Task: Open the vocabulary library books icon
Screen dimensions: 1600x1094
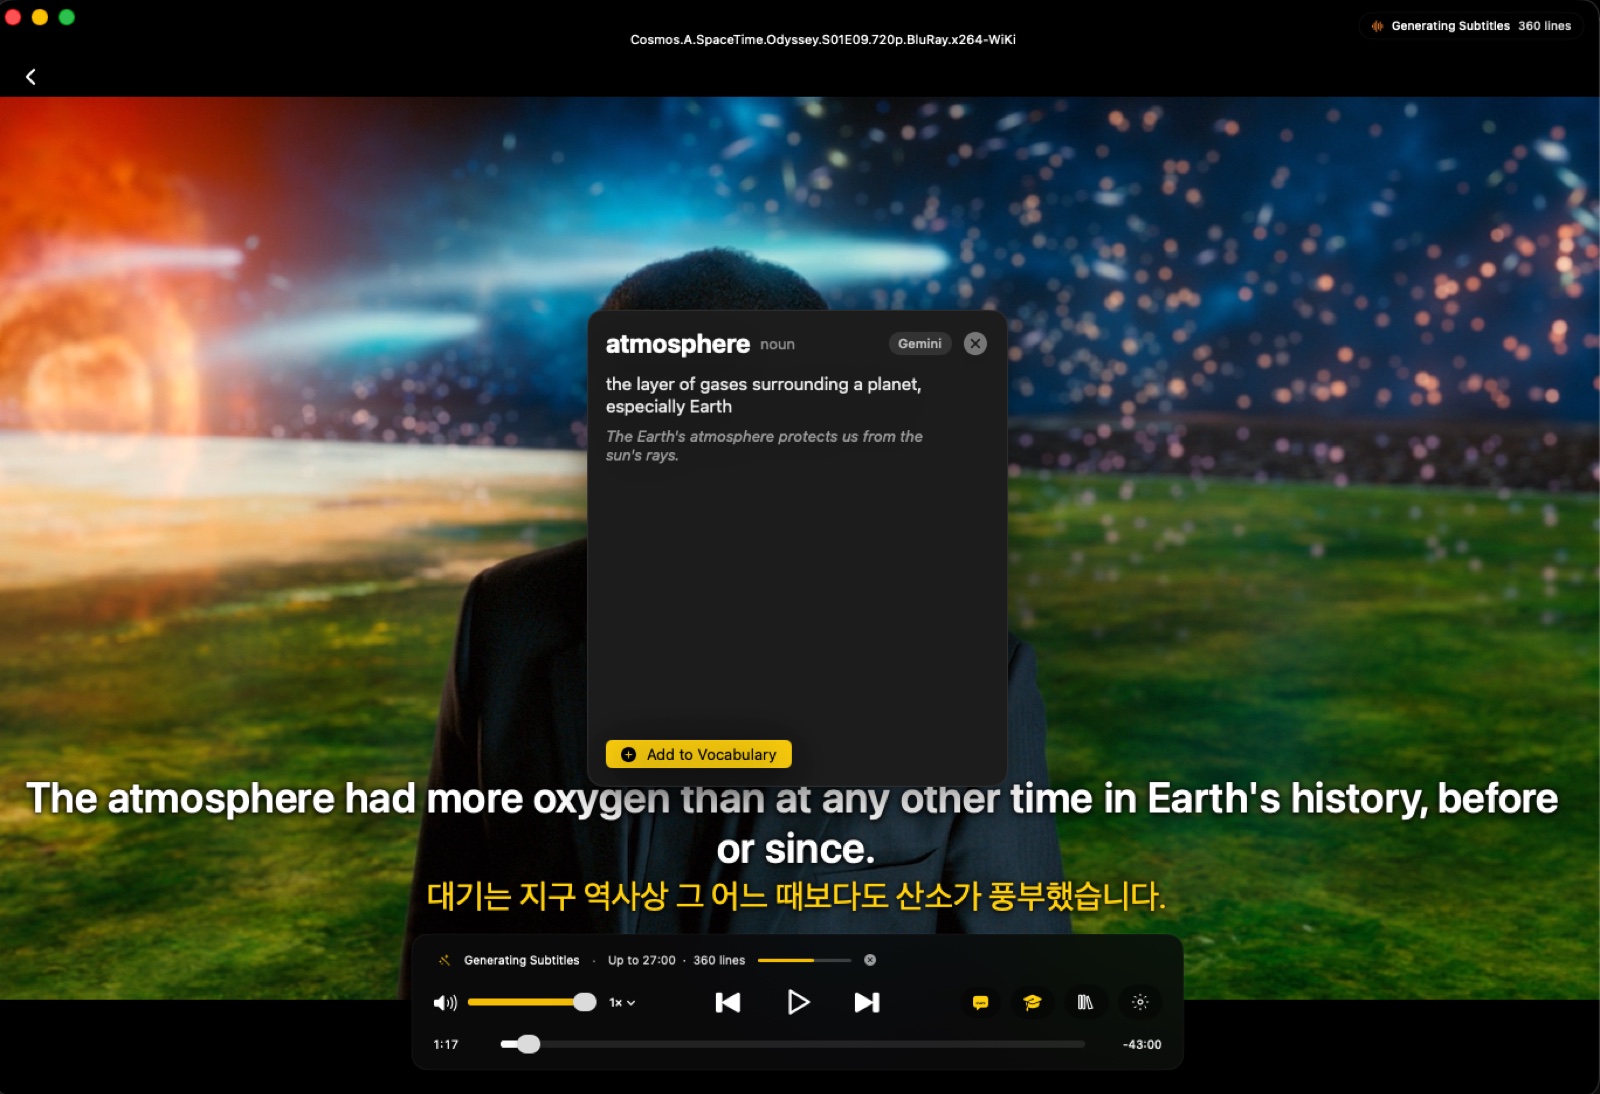Action: pos(1085,1002)
